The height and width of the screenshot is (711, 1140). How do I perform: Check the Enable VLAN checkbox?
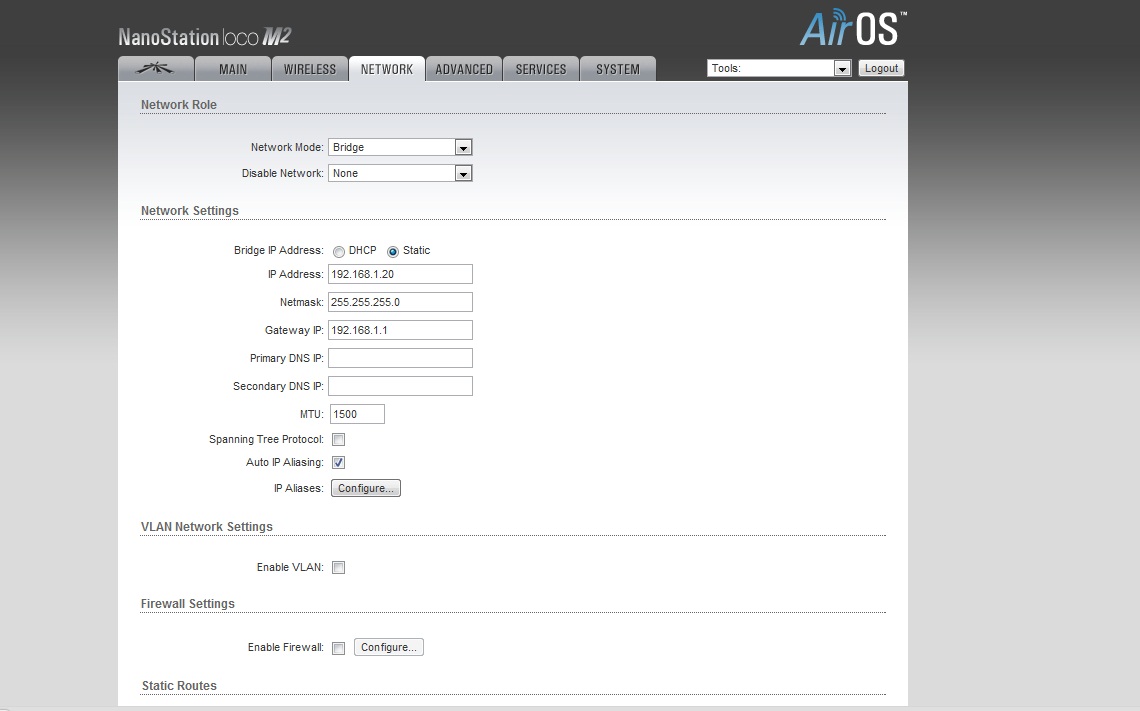pyautogui.click(x=339, y=568)
